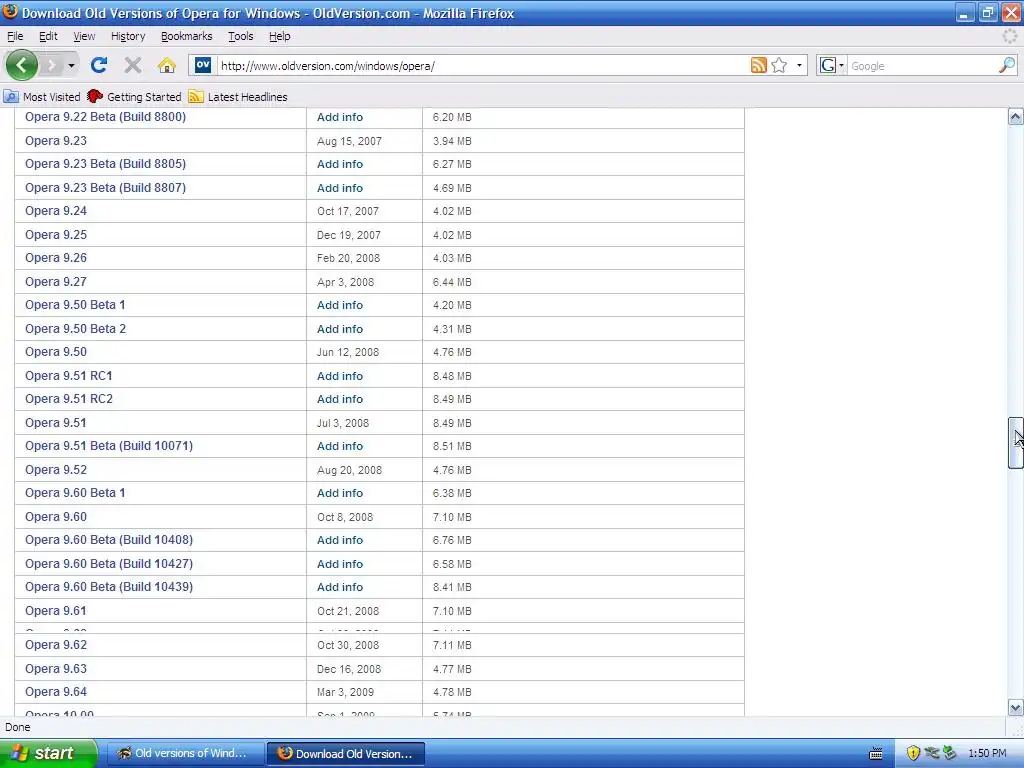Image resolution: width=1024 pixels, height=768 pixels.
Task: Open Opera 9.60 Beta (Build 10439) link
Action: 109,587
